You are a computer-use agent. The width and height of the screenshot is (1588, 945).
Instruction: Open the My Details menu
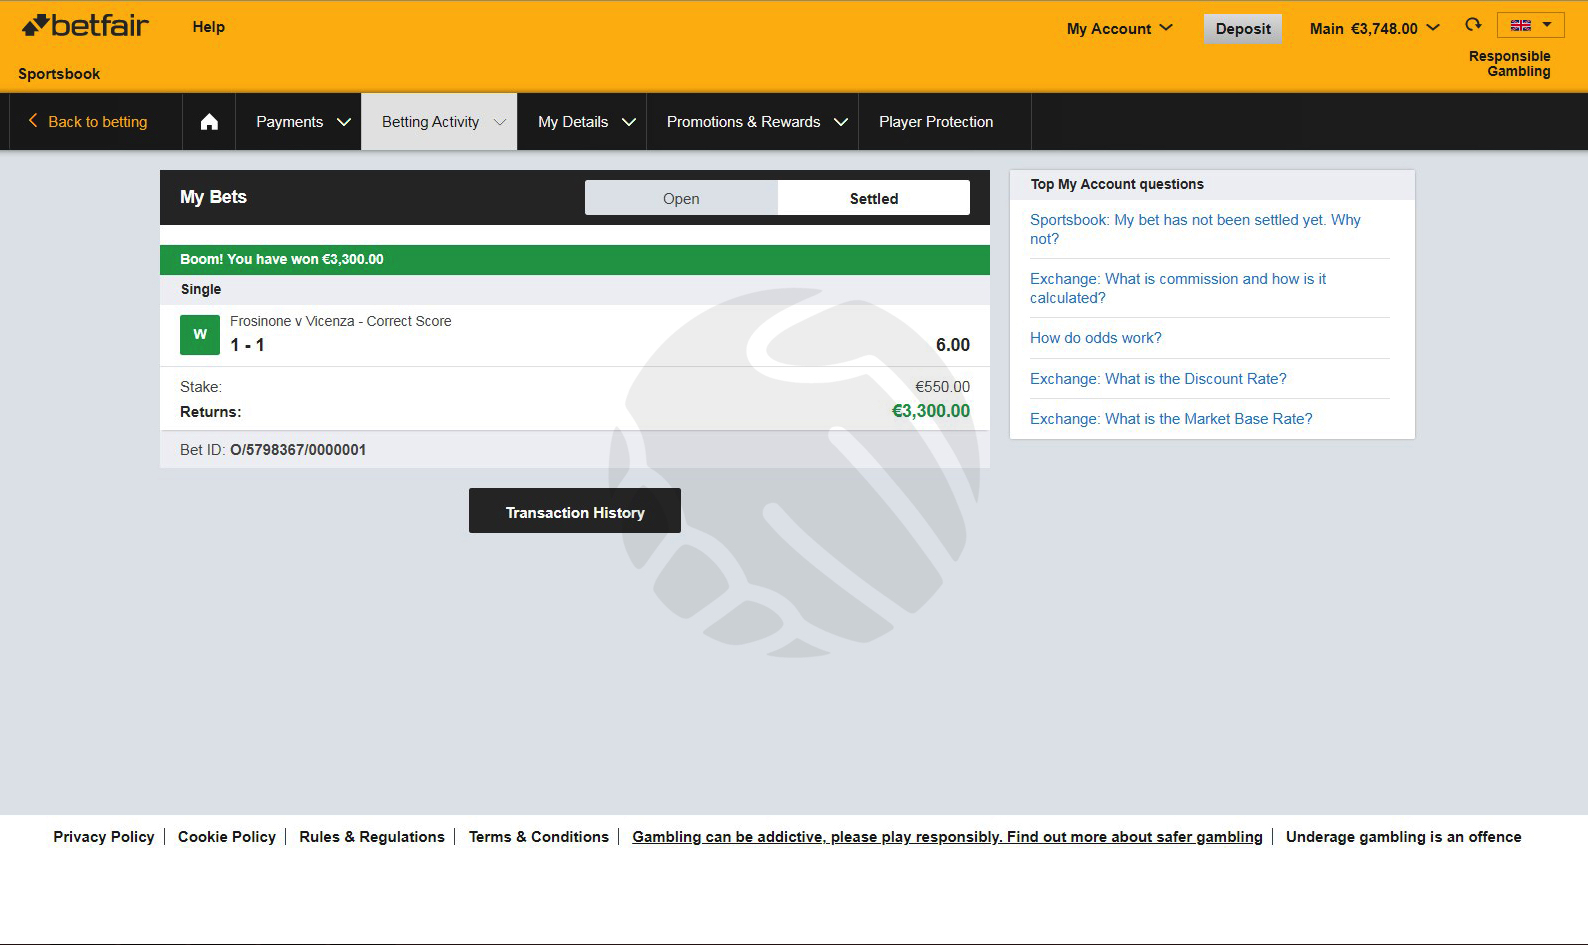[x=582, y=122]
